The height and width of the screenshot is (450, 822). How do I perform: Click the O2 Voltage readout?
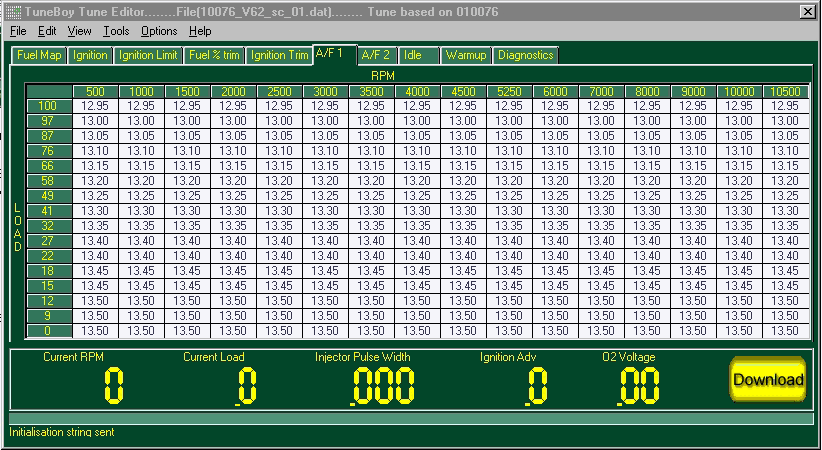[x=639, y=386]
